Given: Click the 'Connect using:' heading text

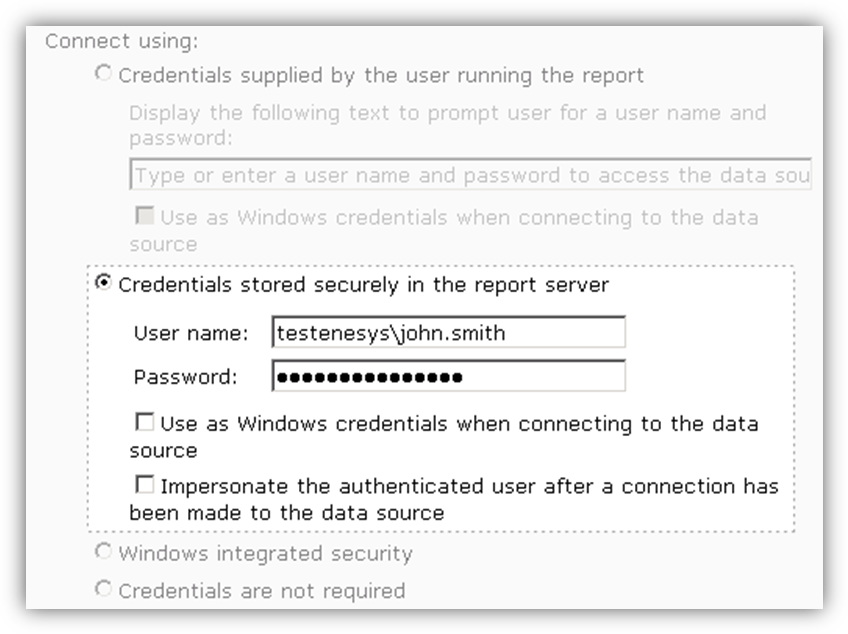Looking at the screenshot, I should 121,41.
